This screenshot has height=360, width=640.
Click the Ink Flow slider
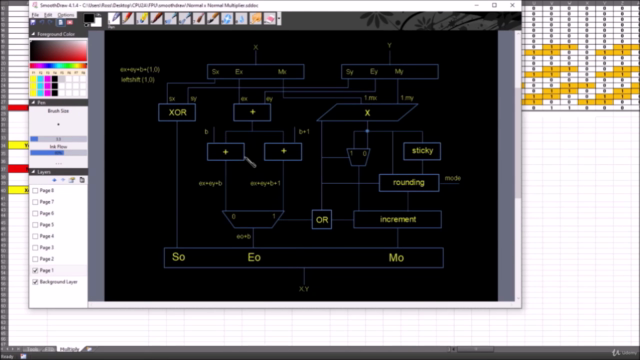(58, 153)
